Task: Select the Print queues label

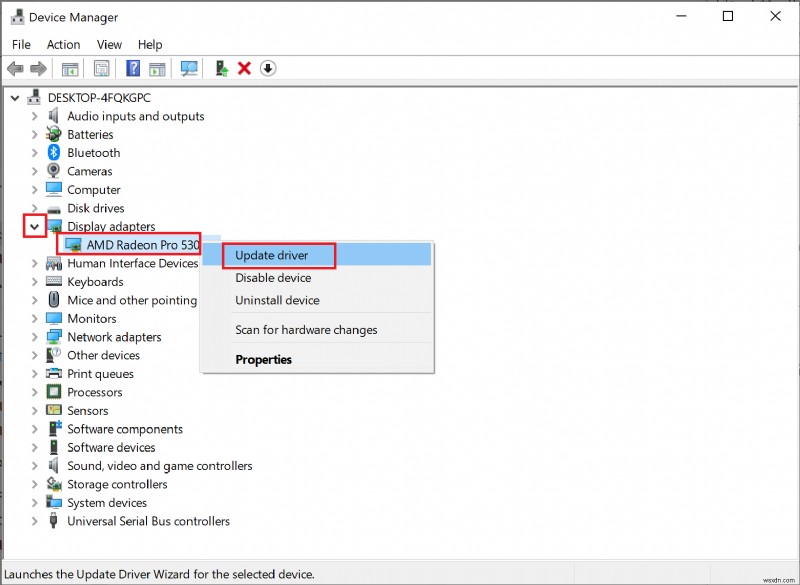Action: click(x=101, y=374)
